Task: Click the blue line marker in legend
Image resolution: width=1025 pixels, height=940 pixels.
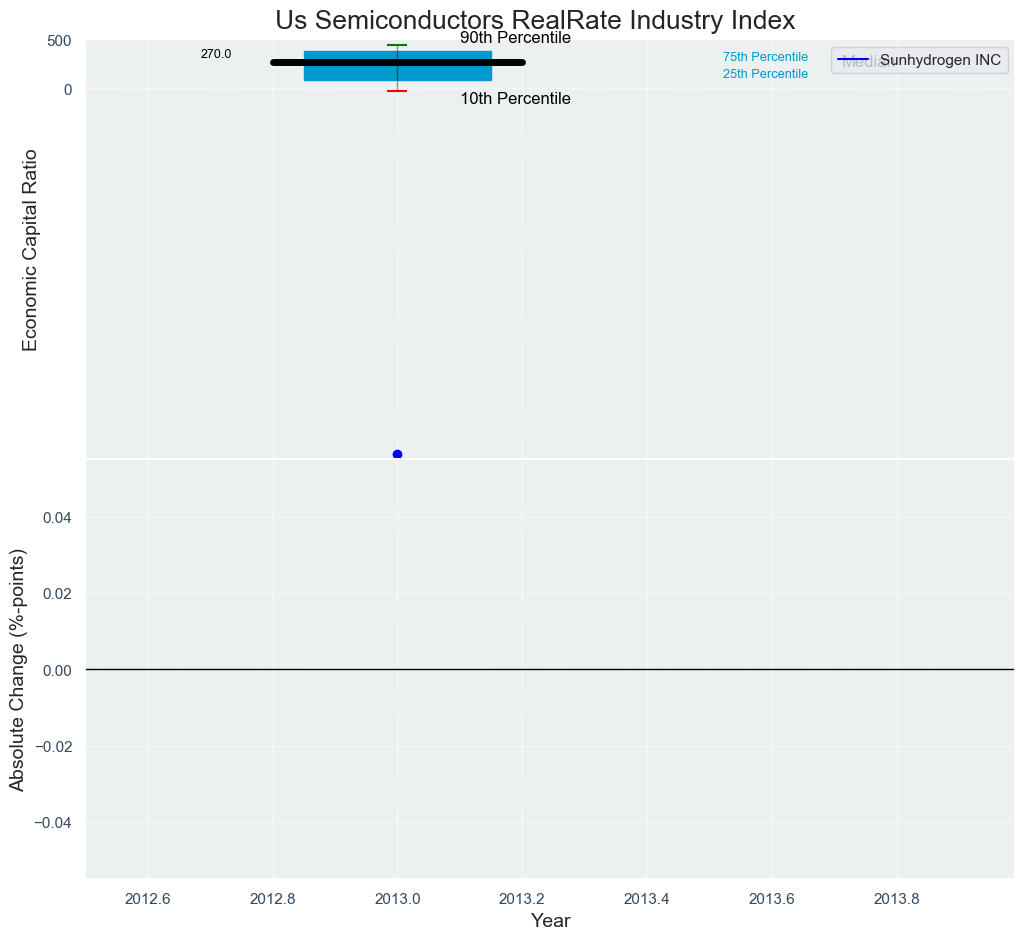Action: [x=853, y=60]
